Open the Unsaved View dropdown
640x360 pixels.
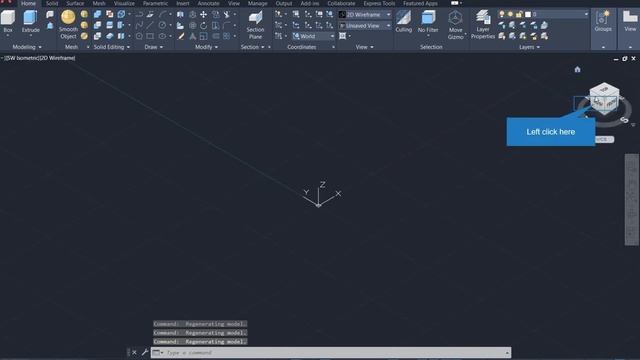coord(365,25)
